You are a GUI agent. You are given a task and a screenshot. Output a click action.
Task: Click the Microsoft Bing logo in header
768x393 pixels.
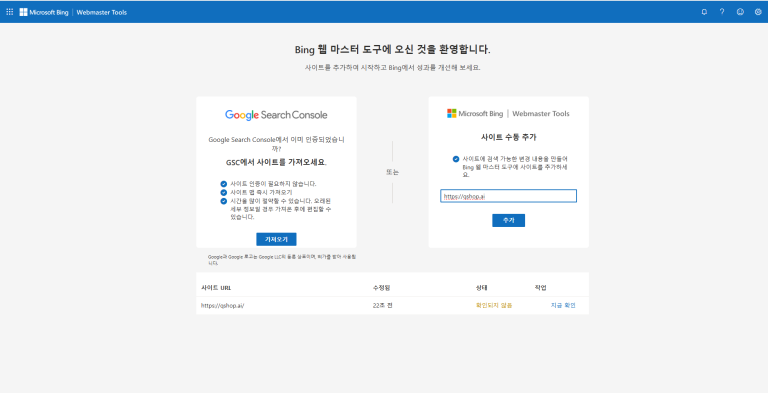pos(44,12)
